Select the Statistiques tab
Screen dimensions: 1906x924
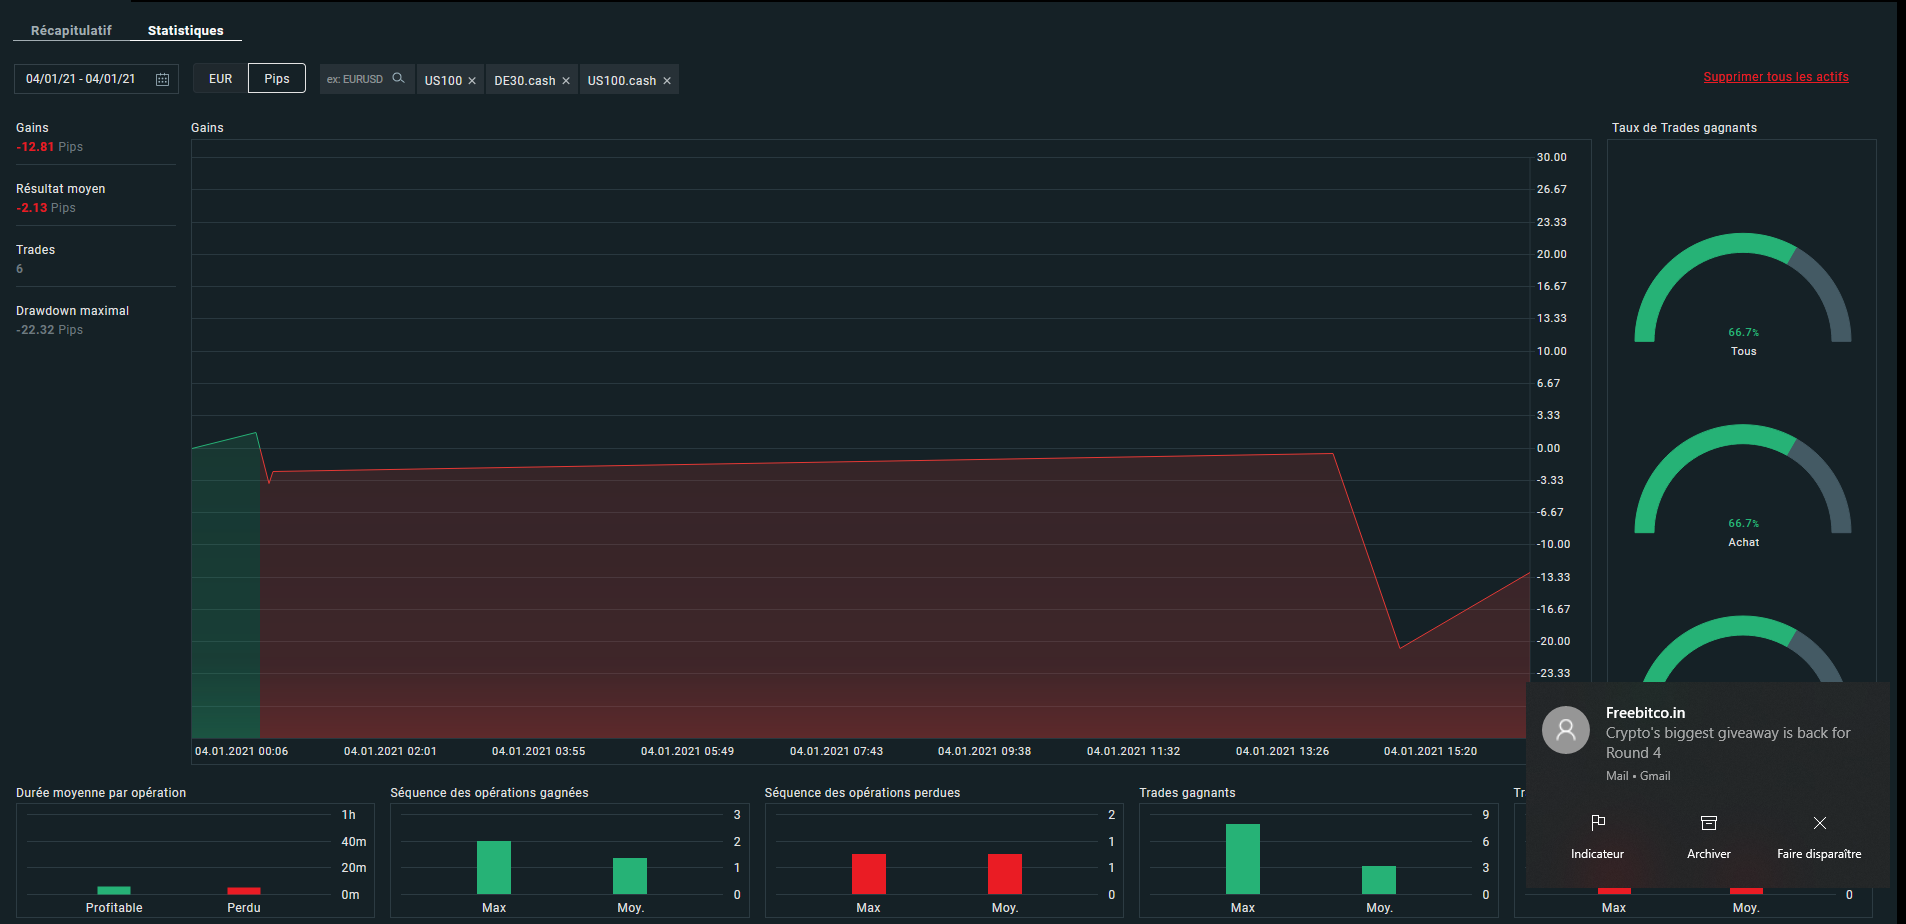[x=185, y=31]
